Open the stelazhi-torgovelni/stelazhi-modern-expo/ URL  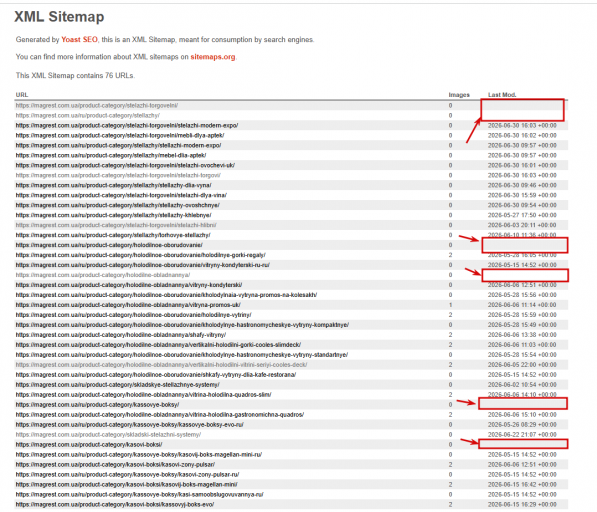(127, 125)
